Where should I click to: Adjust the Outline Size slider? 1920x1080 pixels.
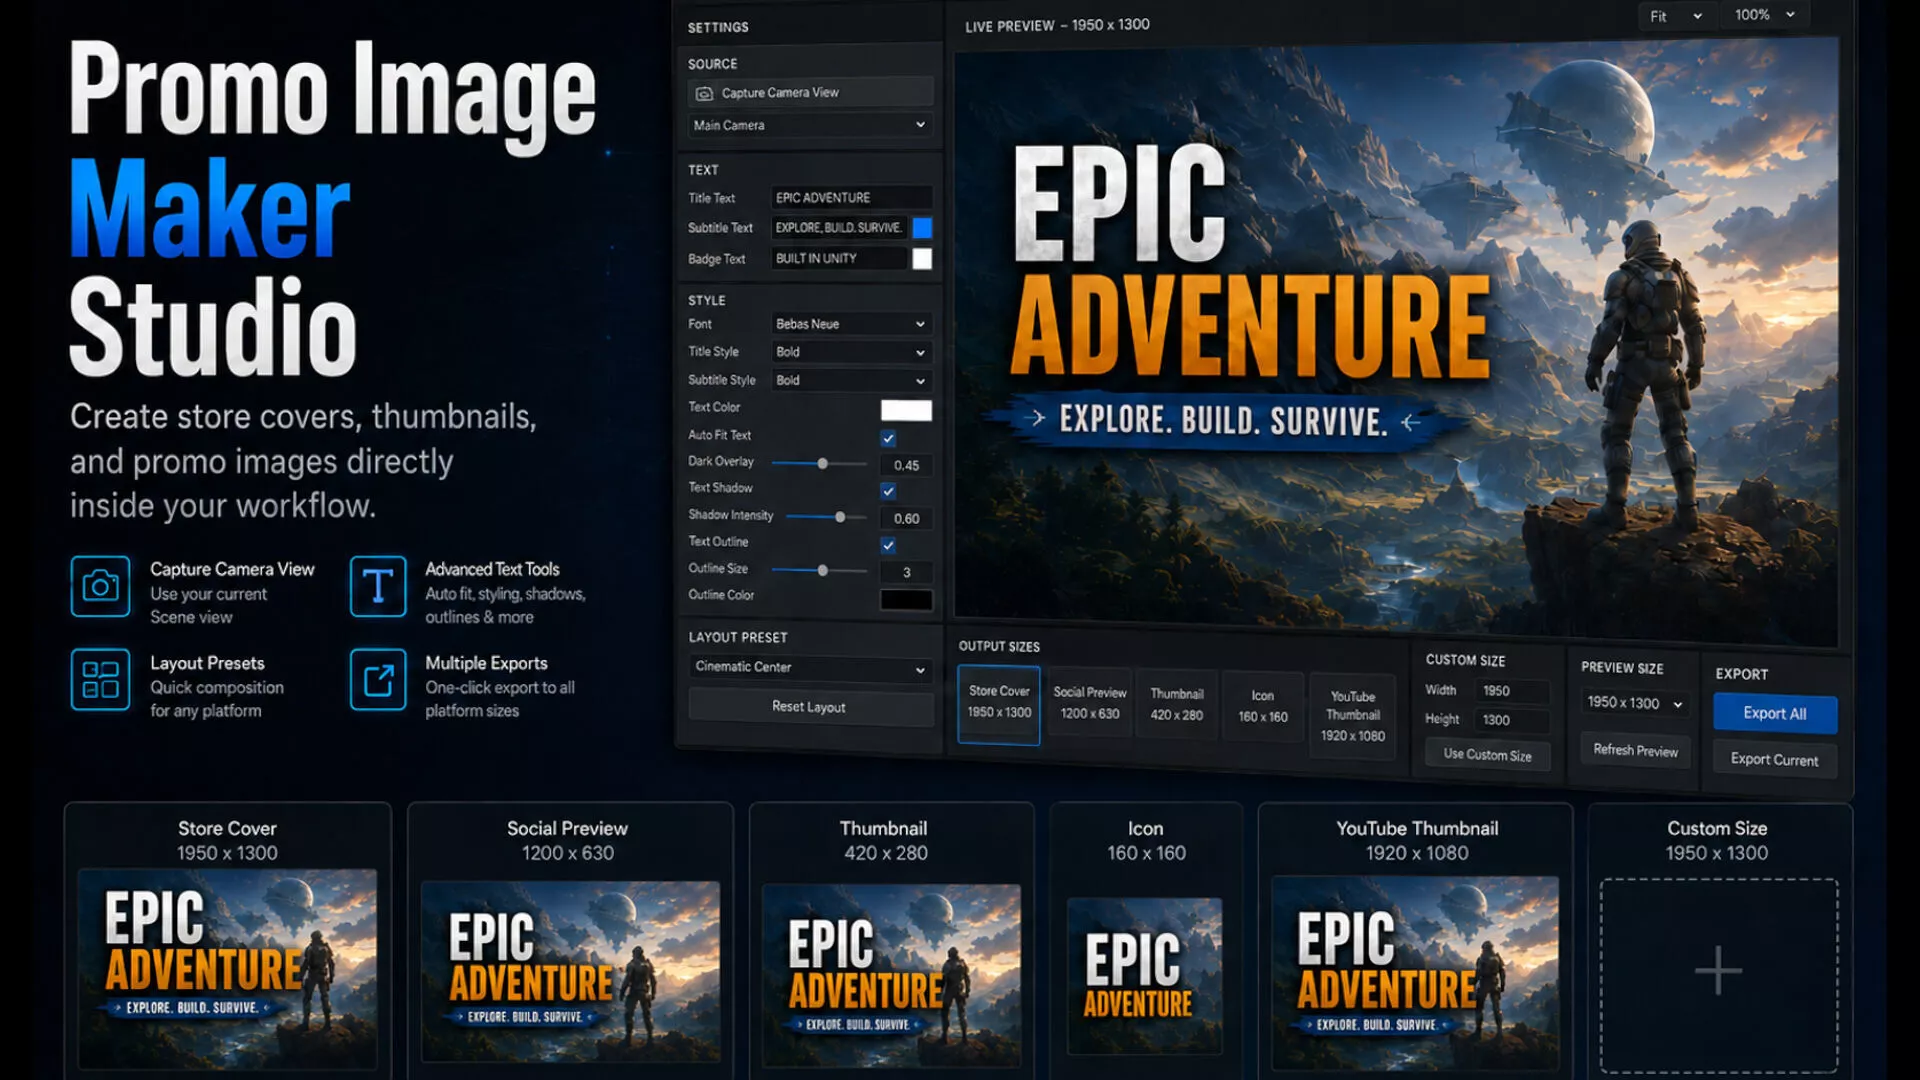[820, 570]
